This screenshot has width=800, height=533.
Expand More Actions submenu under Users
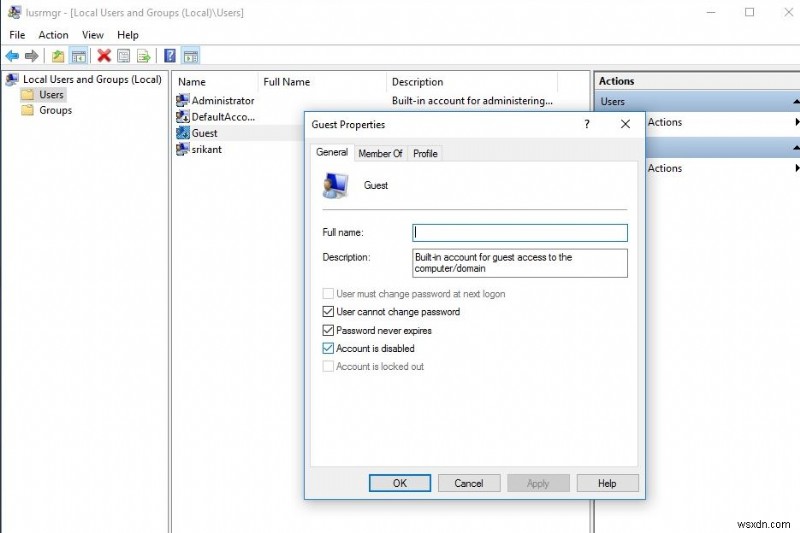[x=797, y=122]
